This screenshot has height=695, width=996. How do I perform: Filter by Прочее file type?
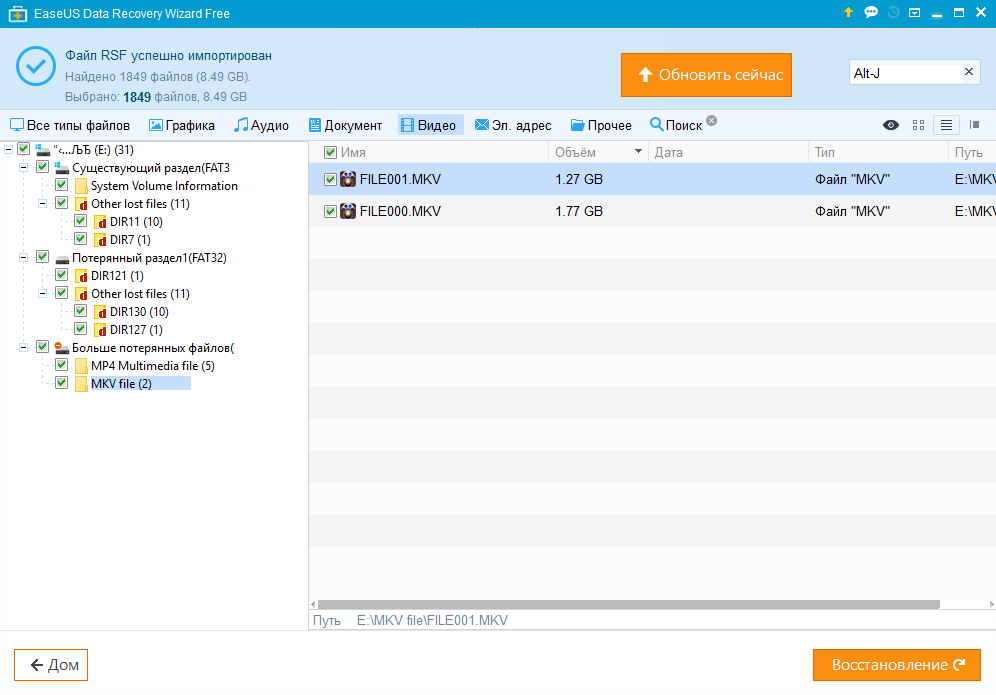pyautogui.click(x=601, y=125)
